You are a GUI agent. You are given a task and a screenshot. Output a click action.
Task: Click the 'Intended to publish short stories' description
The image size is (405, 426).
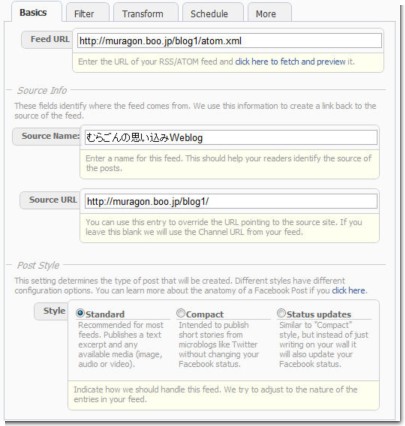pyautogui.click(x=218, y=344)
